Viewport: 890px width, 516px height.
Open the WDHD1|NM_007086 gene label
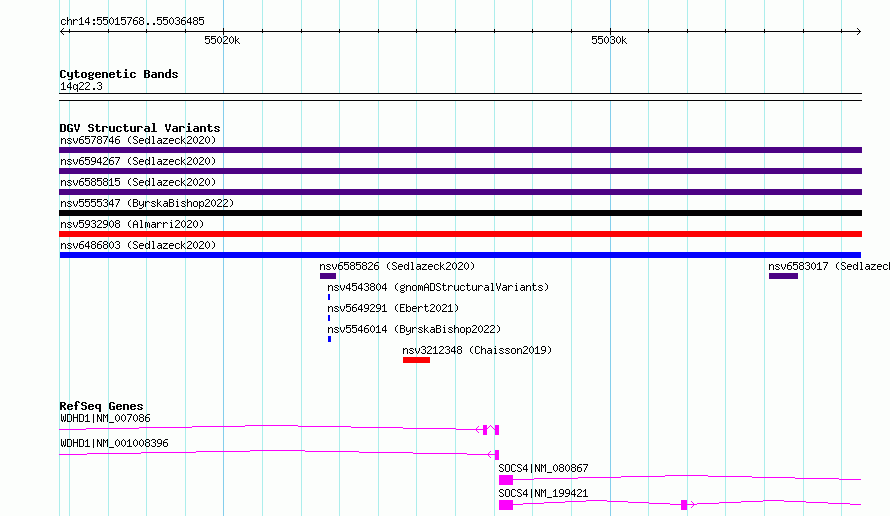(x=105, y=418)
